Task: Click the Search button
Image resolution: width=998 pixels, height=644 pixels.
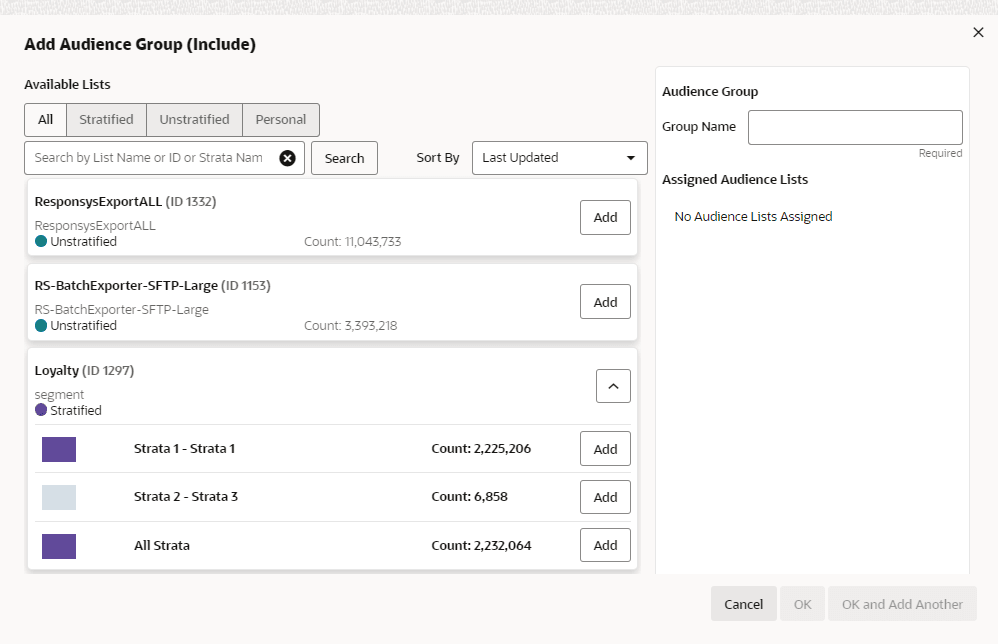Action: click(344, 158)
